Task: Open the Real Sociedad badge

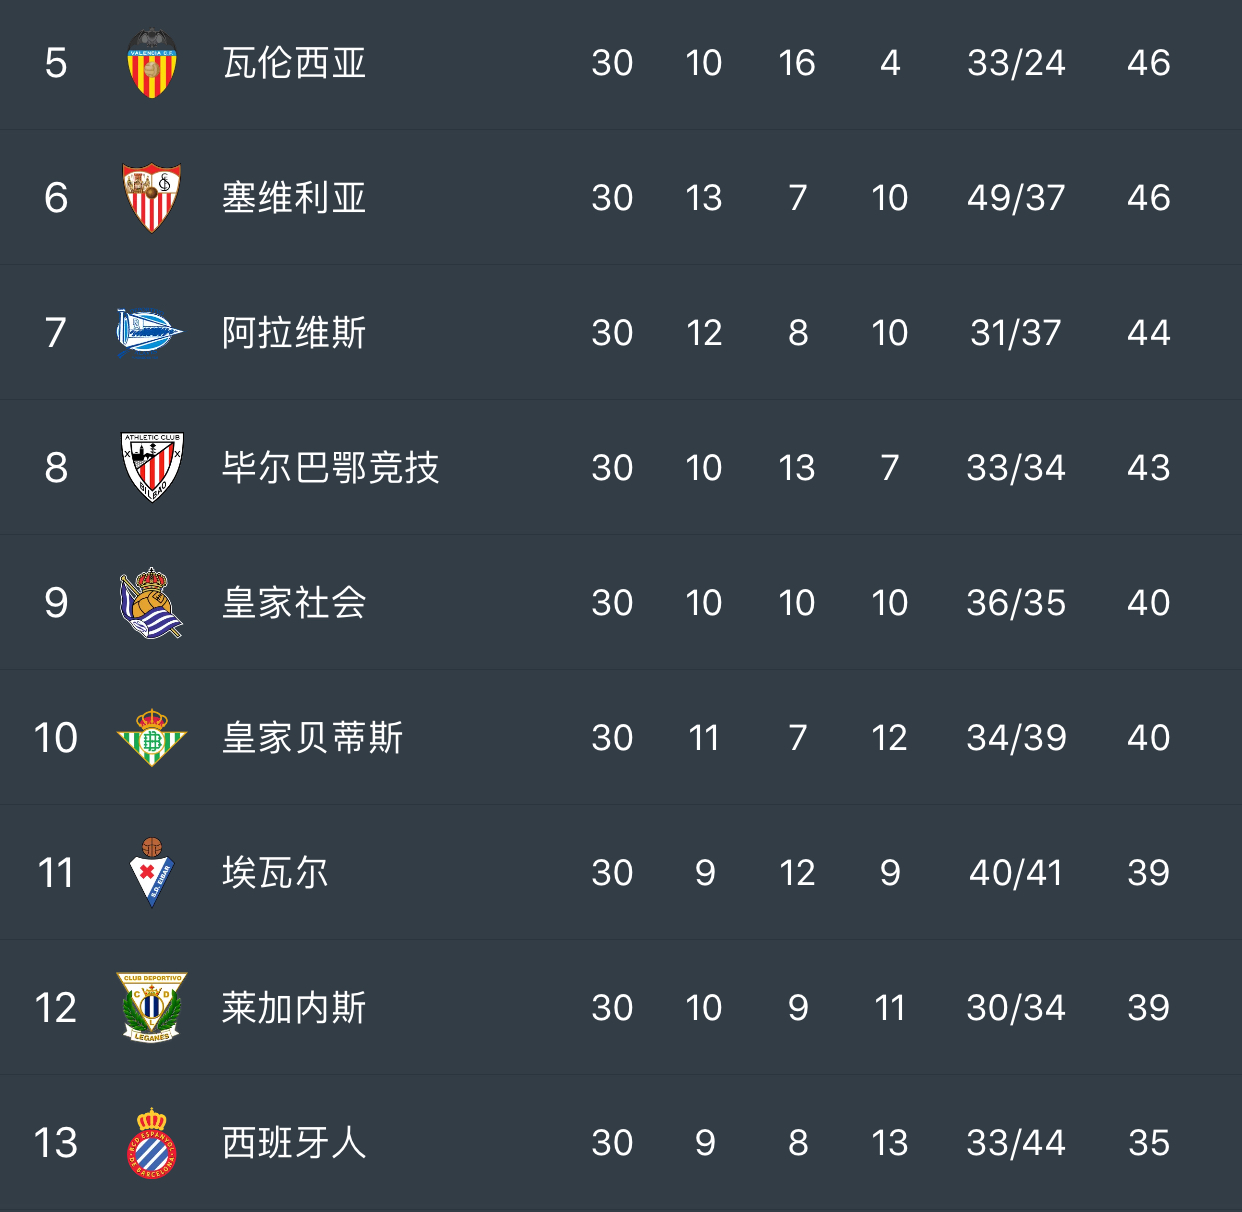Action: (151, 603)
